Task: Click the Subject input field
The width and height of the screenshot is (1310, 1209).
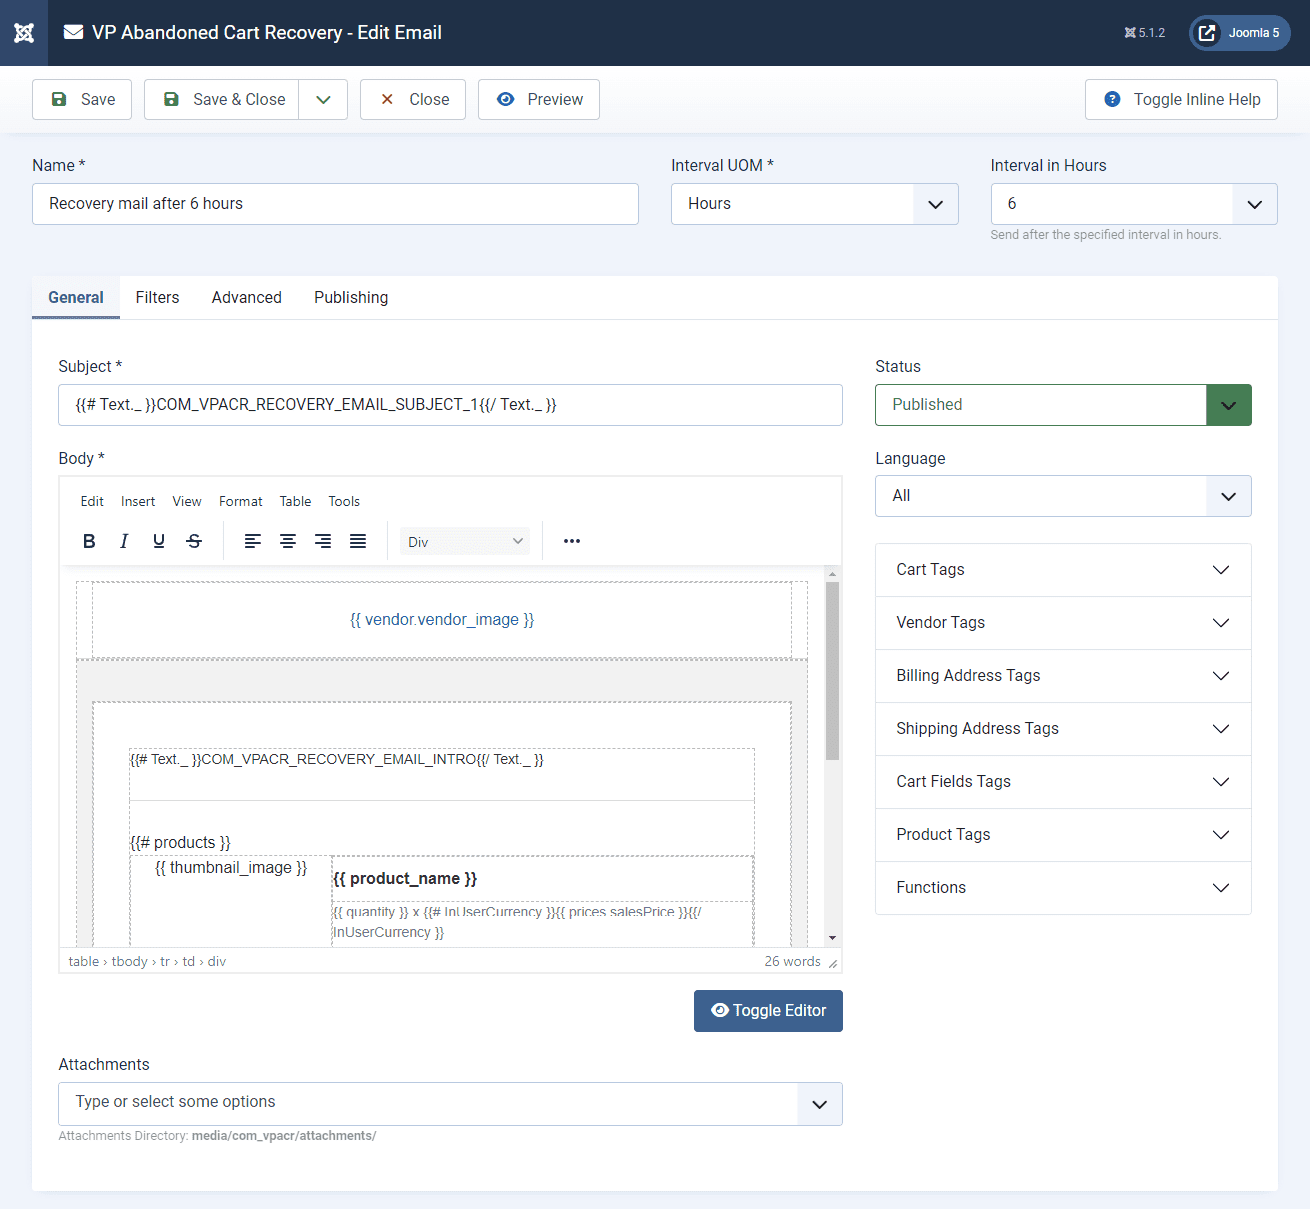Action: [450, 405]
